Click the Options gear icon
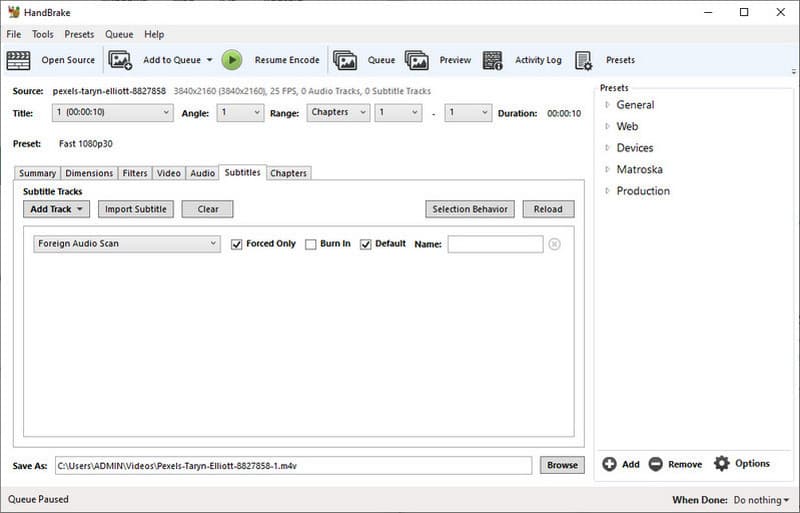 coord(722,464)
